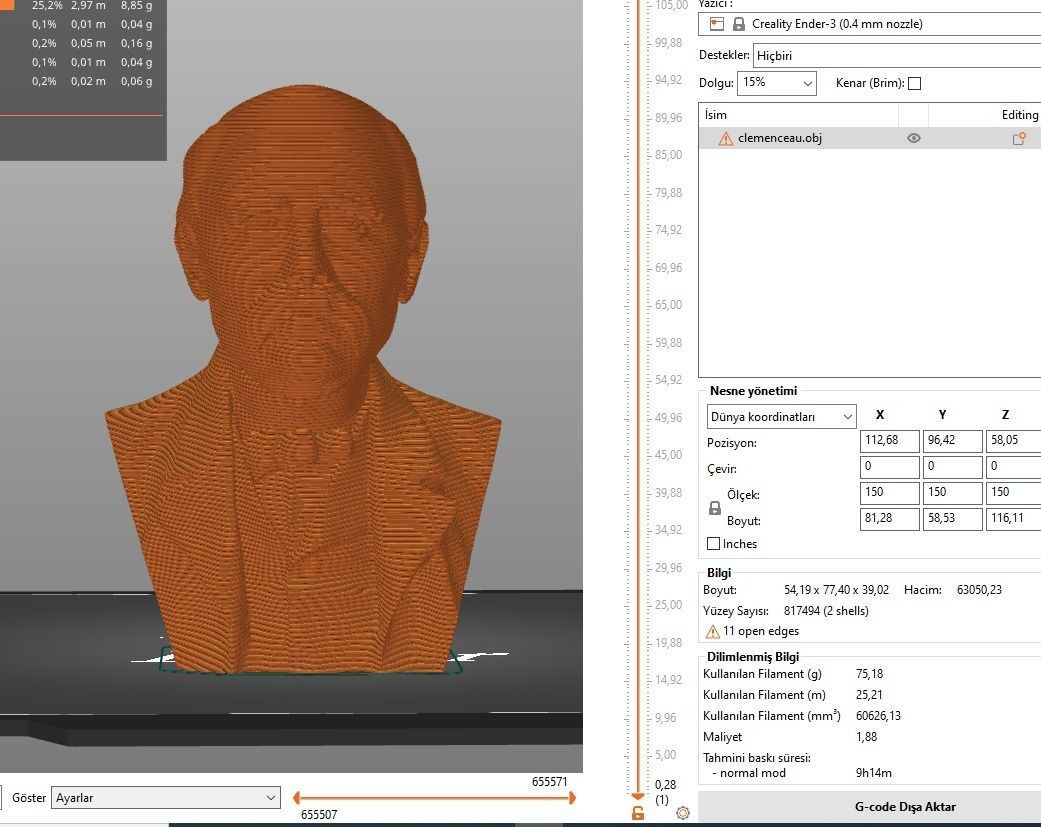Click the İsim column header
Image resolution: width=1041 pixels, height=827 pixels.
[x=799, y=115]
